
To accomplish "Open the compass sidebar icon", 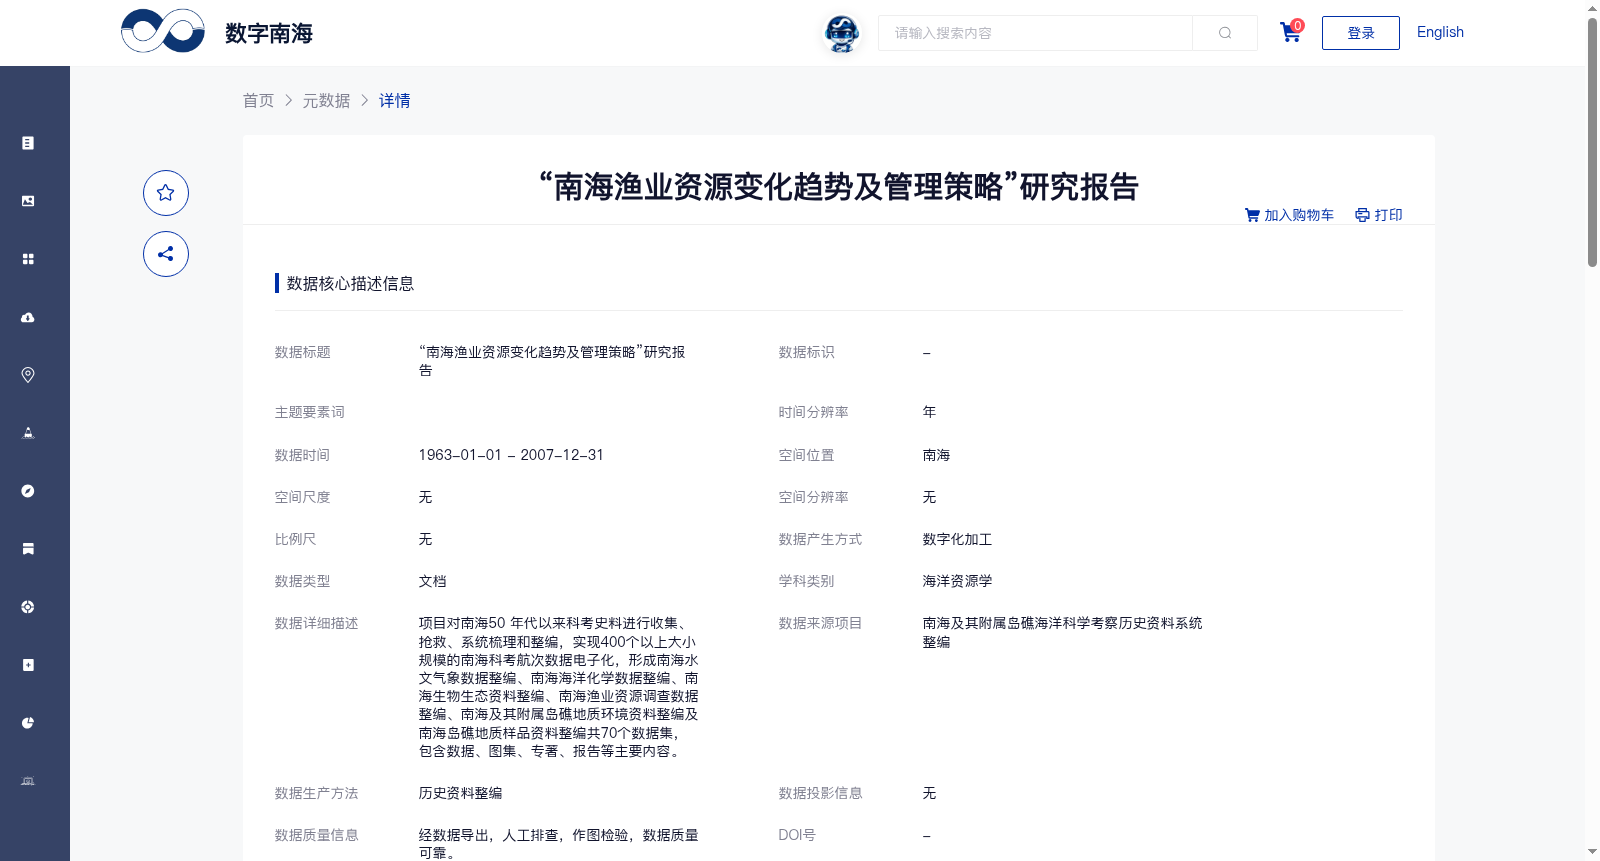I will click(28, 491).
